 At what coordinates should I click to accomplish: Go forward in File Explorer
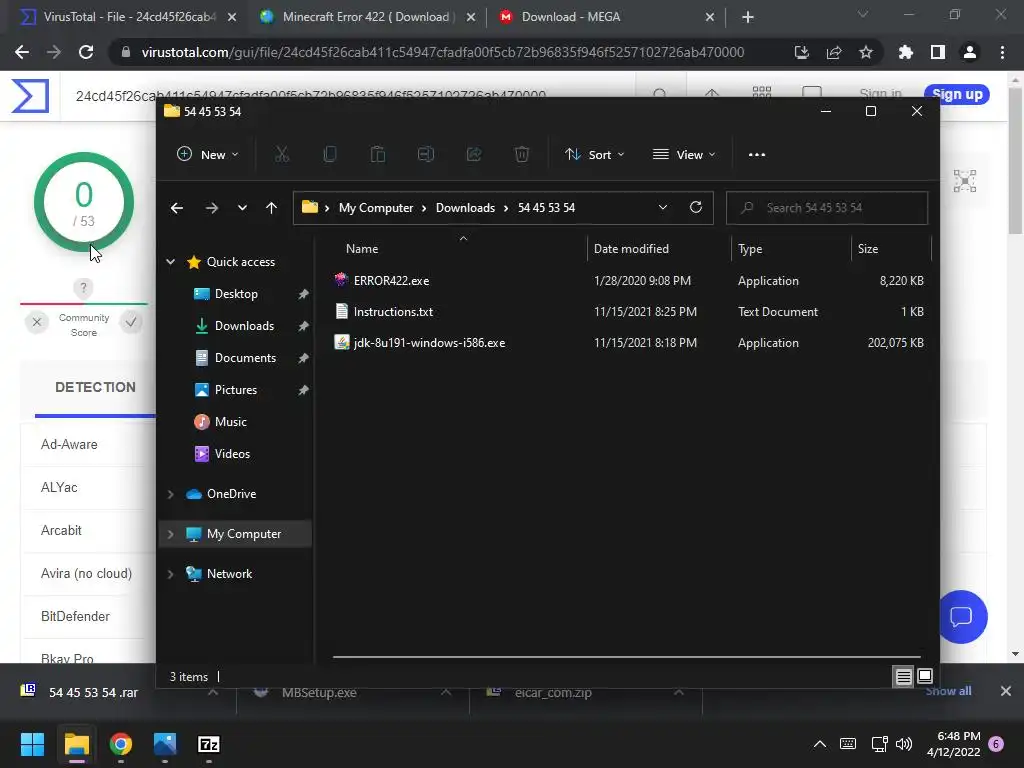(212, 208)
